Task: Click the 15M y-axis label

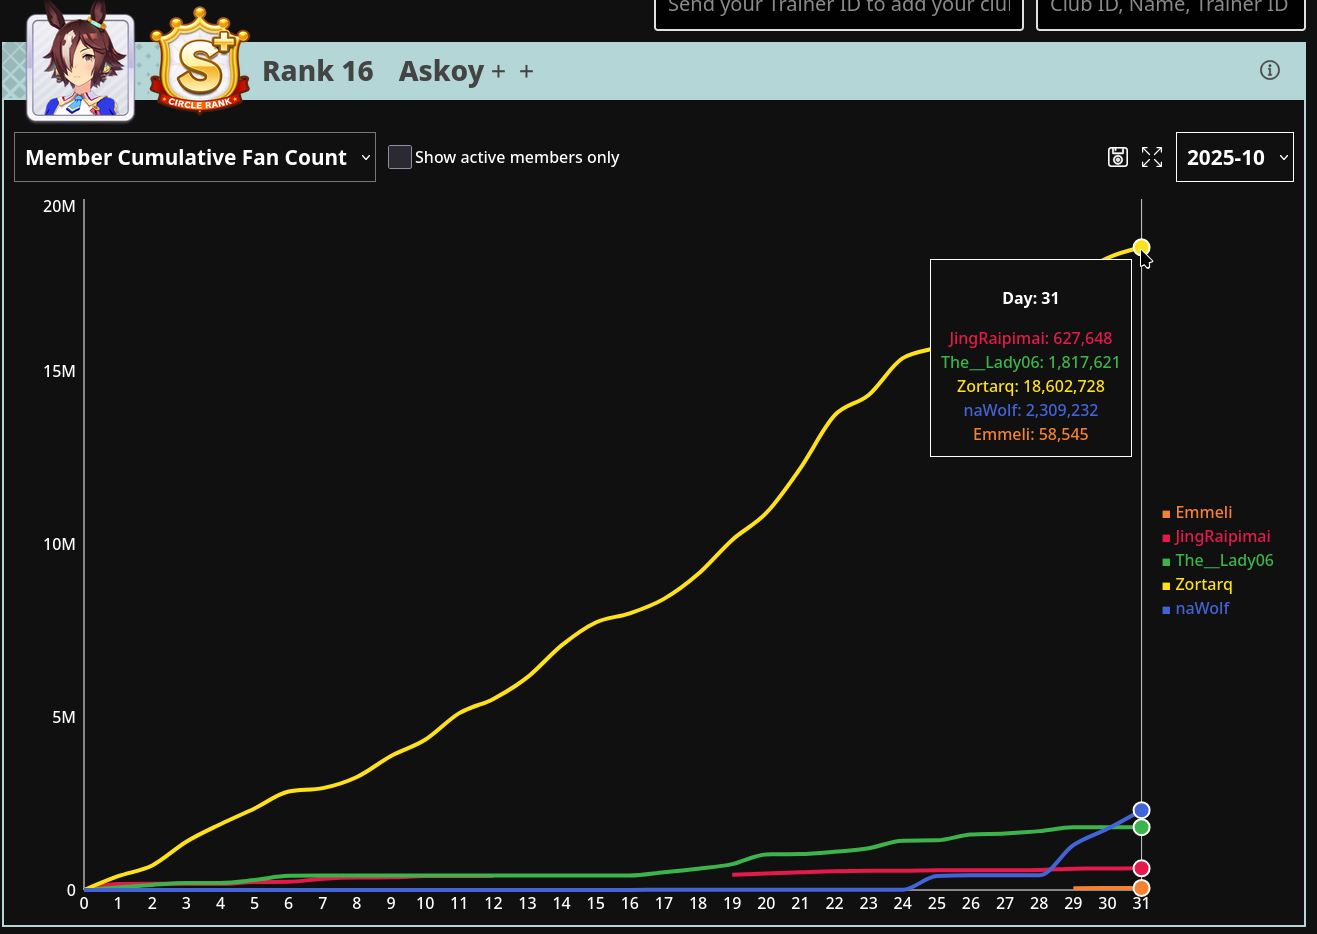Action: 59,371
